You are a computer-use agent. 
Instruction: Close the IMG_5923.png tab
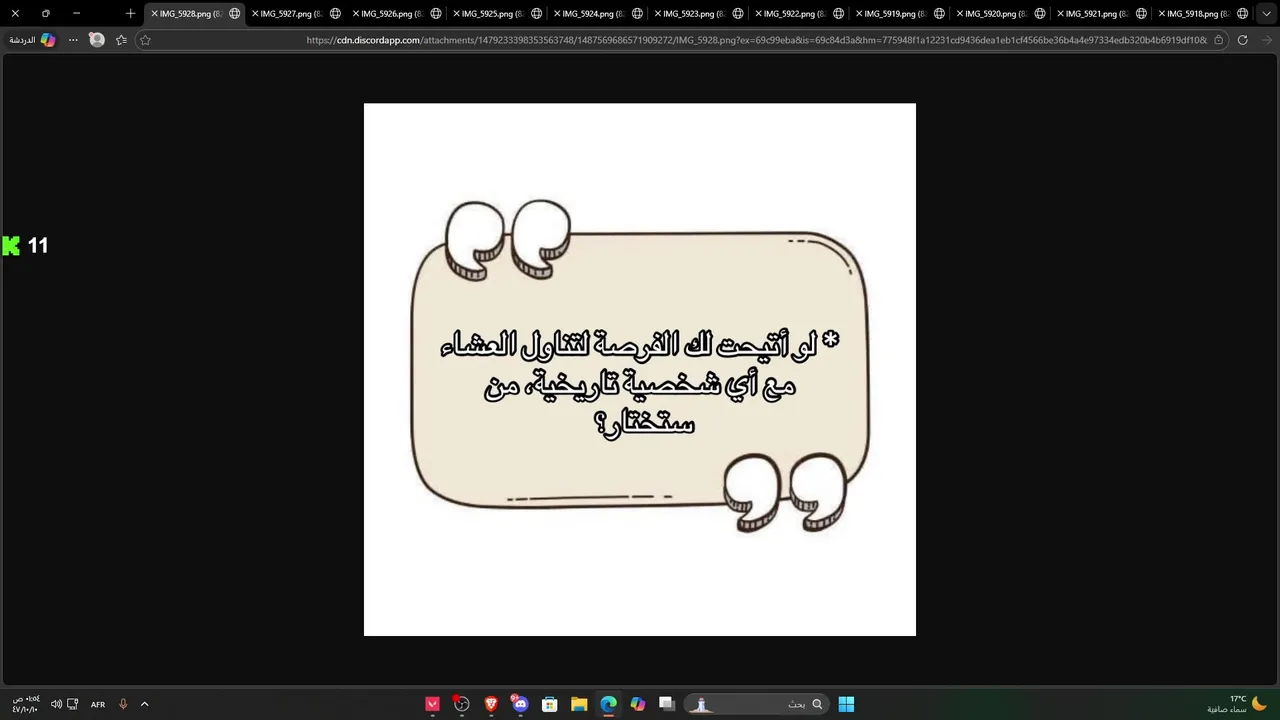coord(658,14)
